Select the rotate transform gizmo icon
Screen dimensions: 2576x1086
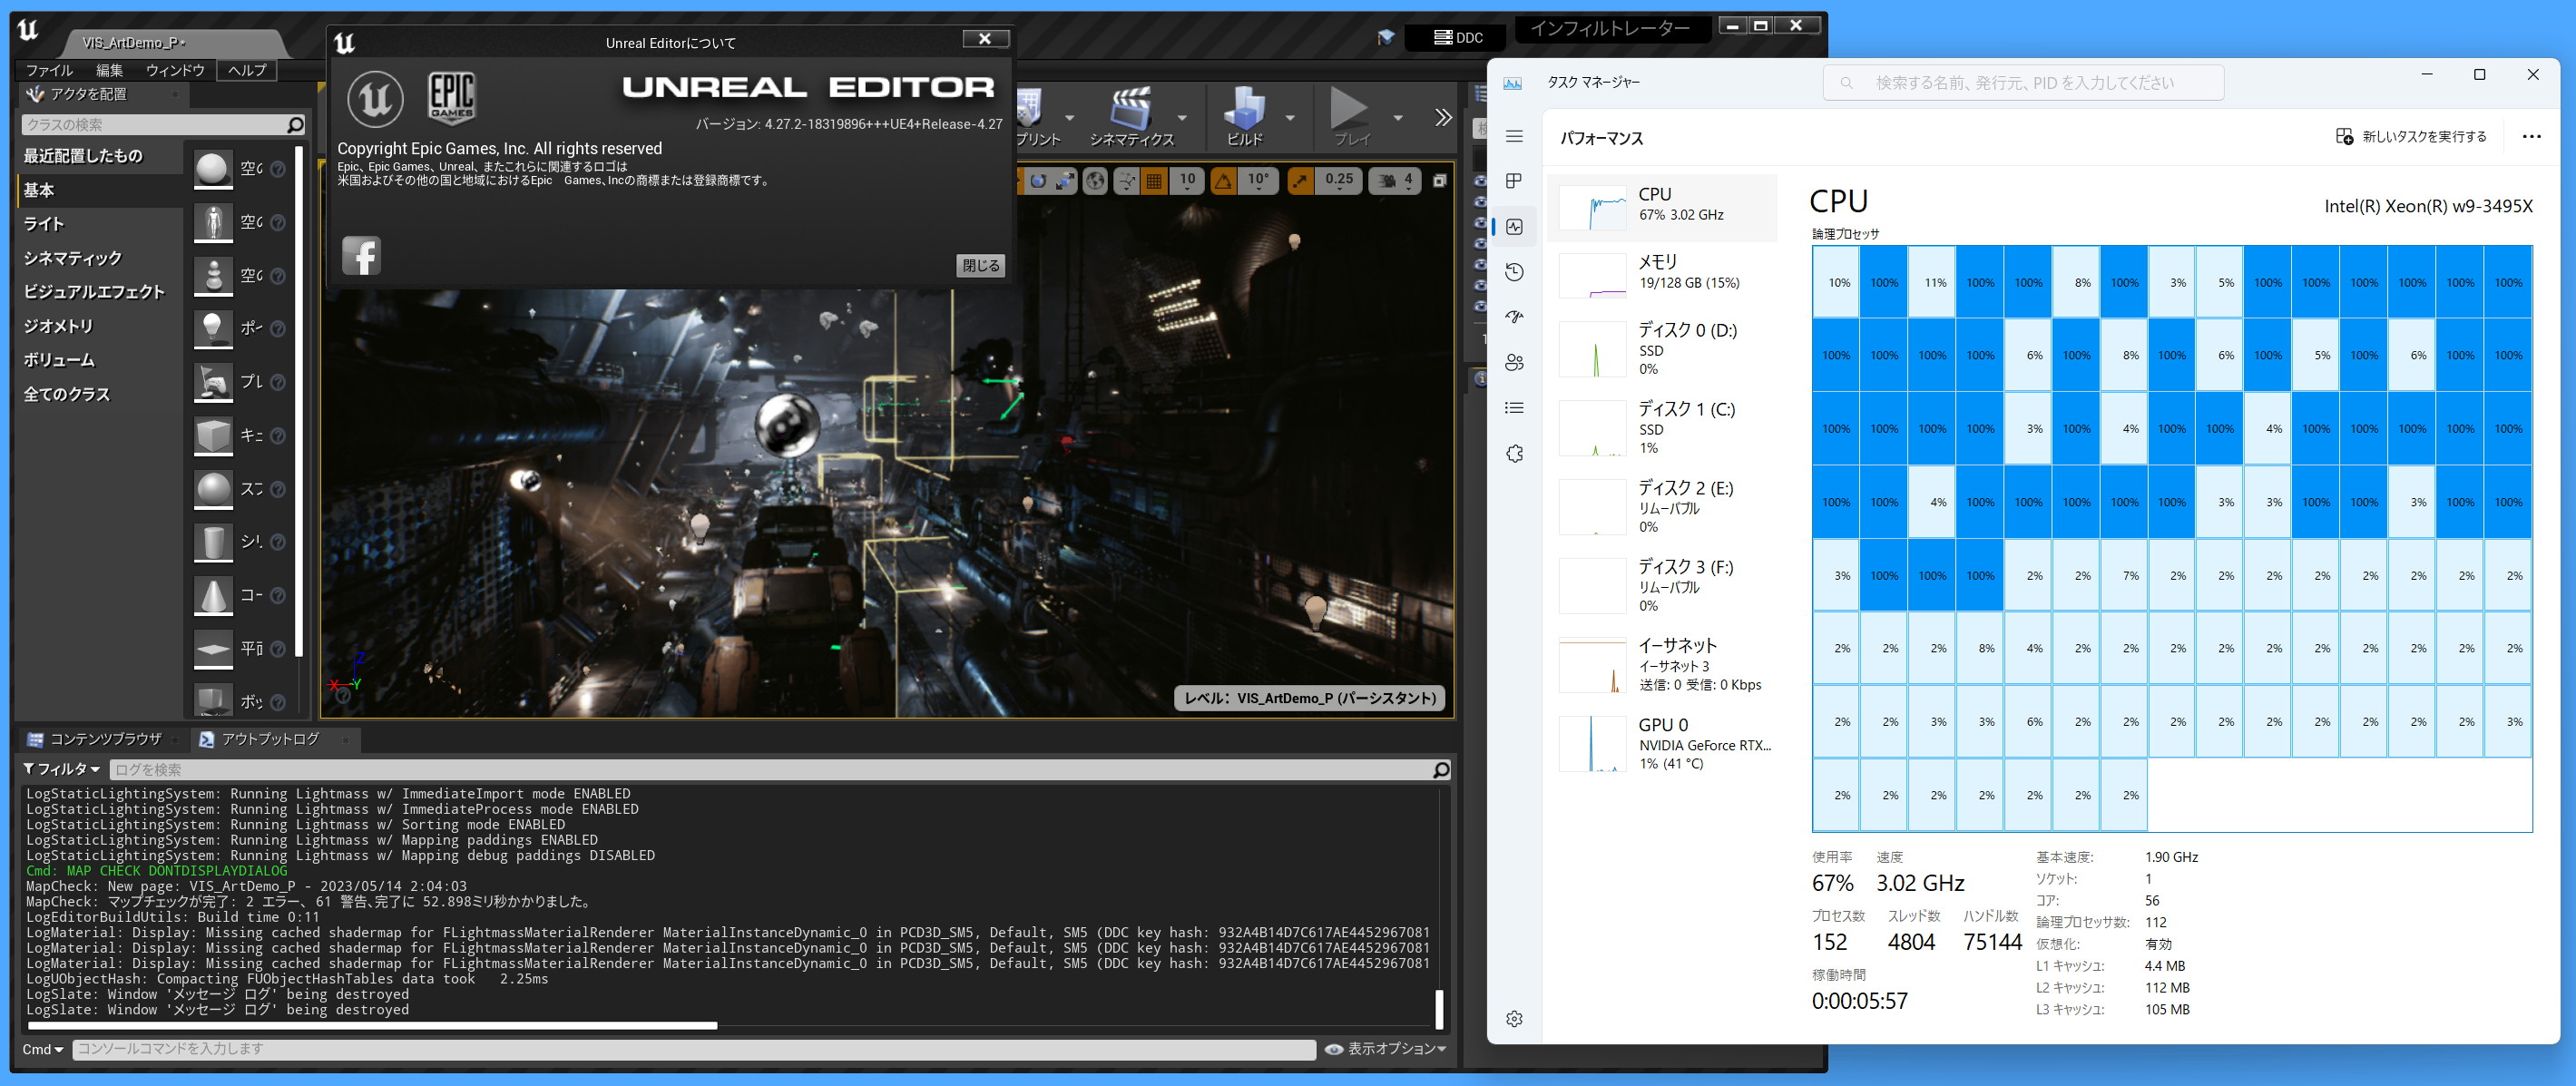pos(1038,181)
